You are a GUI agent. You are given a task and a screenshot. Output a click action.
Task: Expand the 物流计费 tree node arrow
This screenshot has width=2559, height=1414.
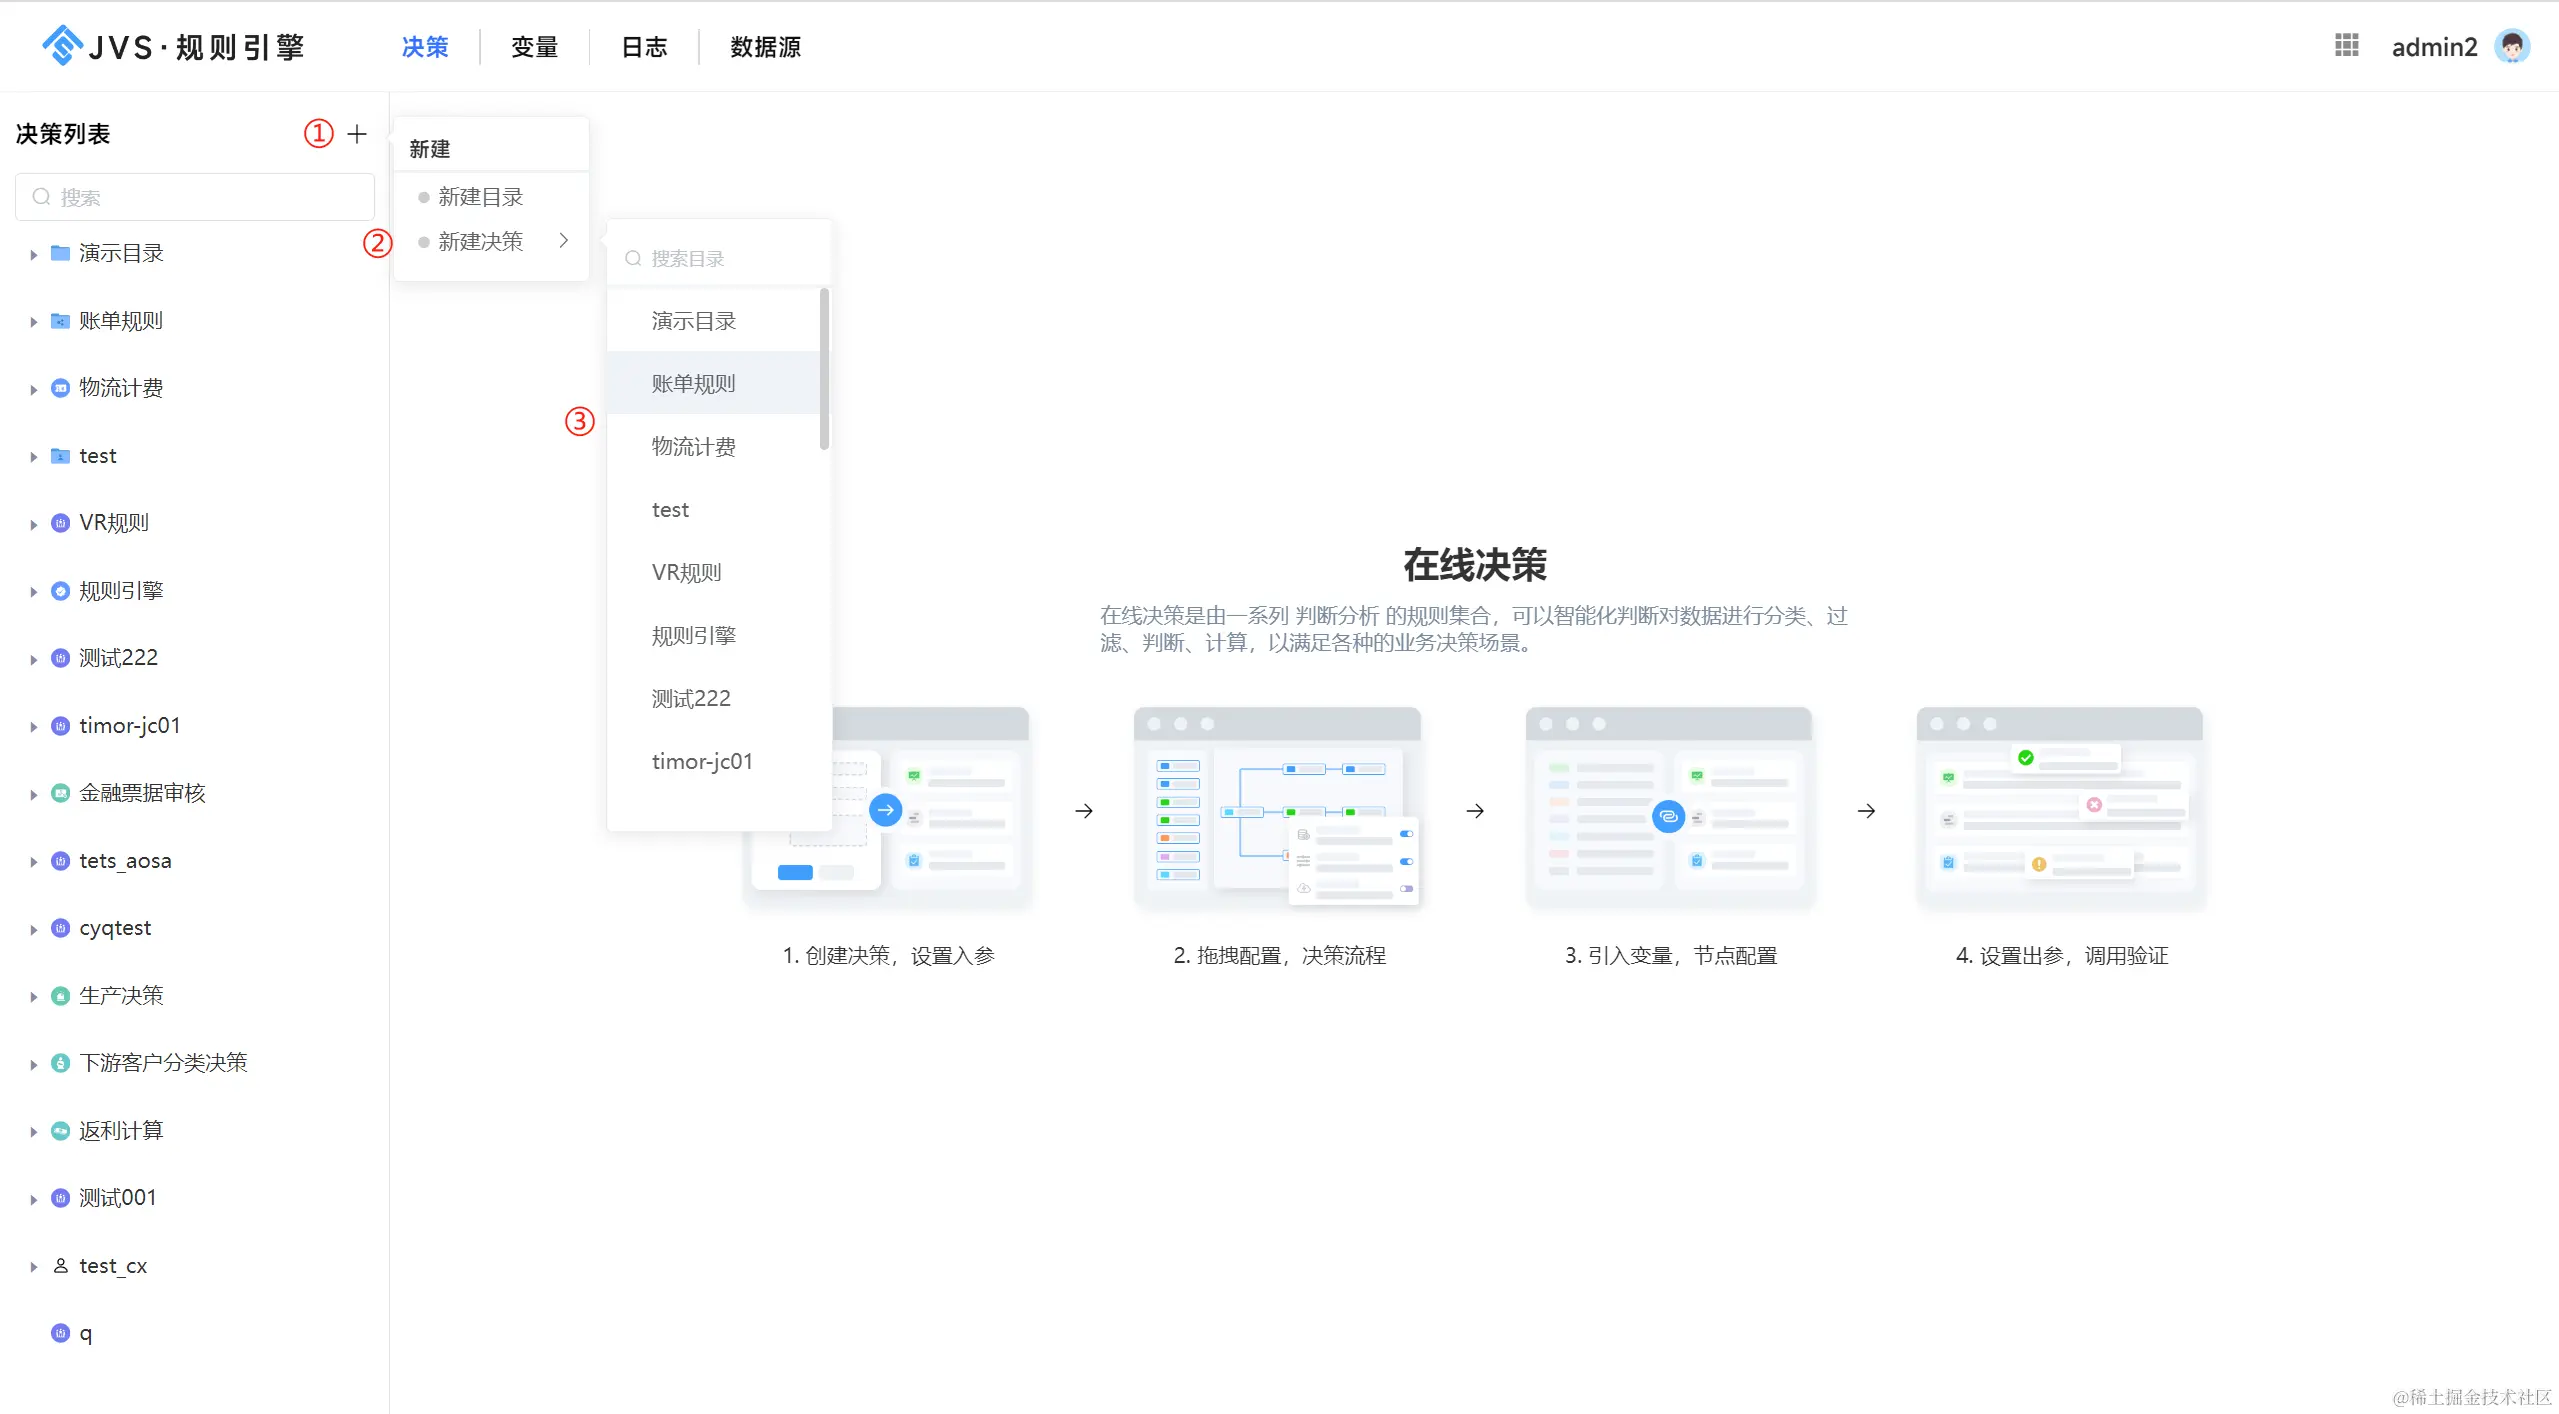pyautogui.click(x=33, y=389)
